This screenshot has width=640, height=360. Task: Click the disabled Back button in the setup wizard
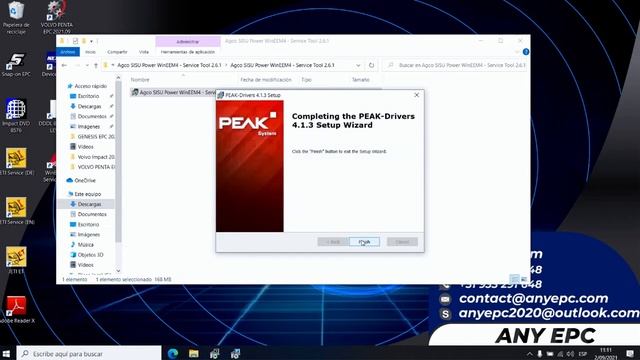(333, 242)
